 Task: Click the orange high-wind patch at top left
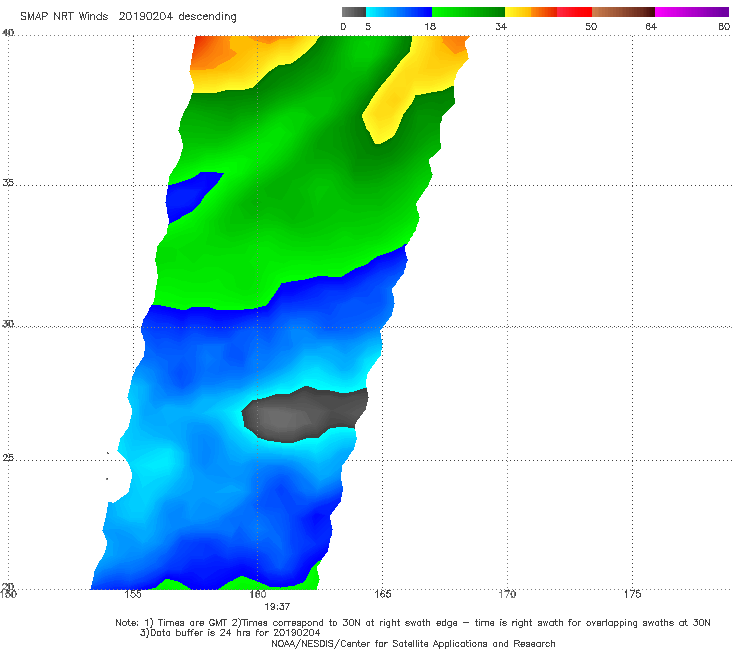click(210, 54)
